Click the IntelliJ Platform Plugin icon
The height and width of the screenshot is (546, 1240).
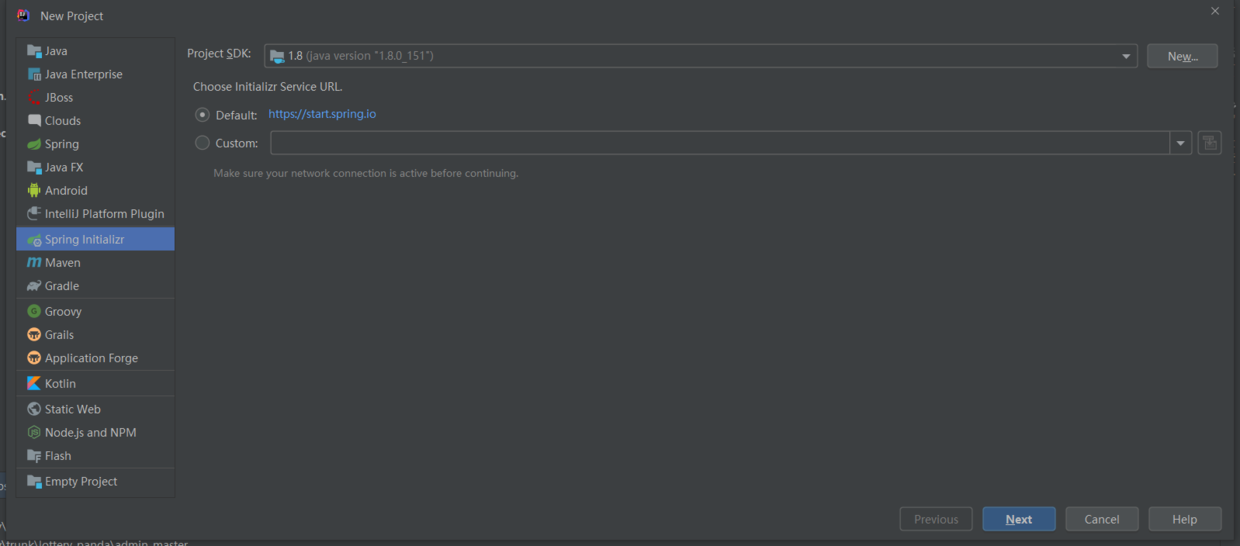pyautogui.click(x=34, y=214)
